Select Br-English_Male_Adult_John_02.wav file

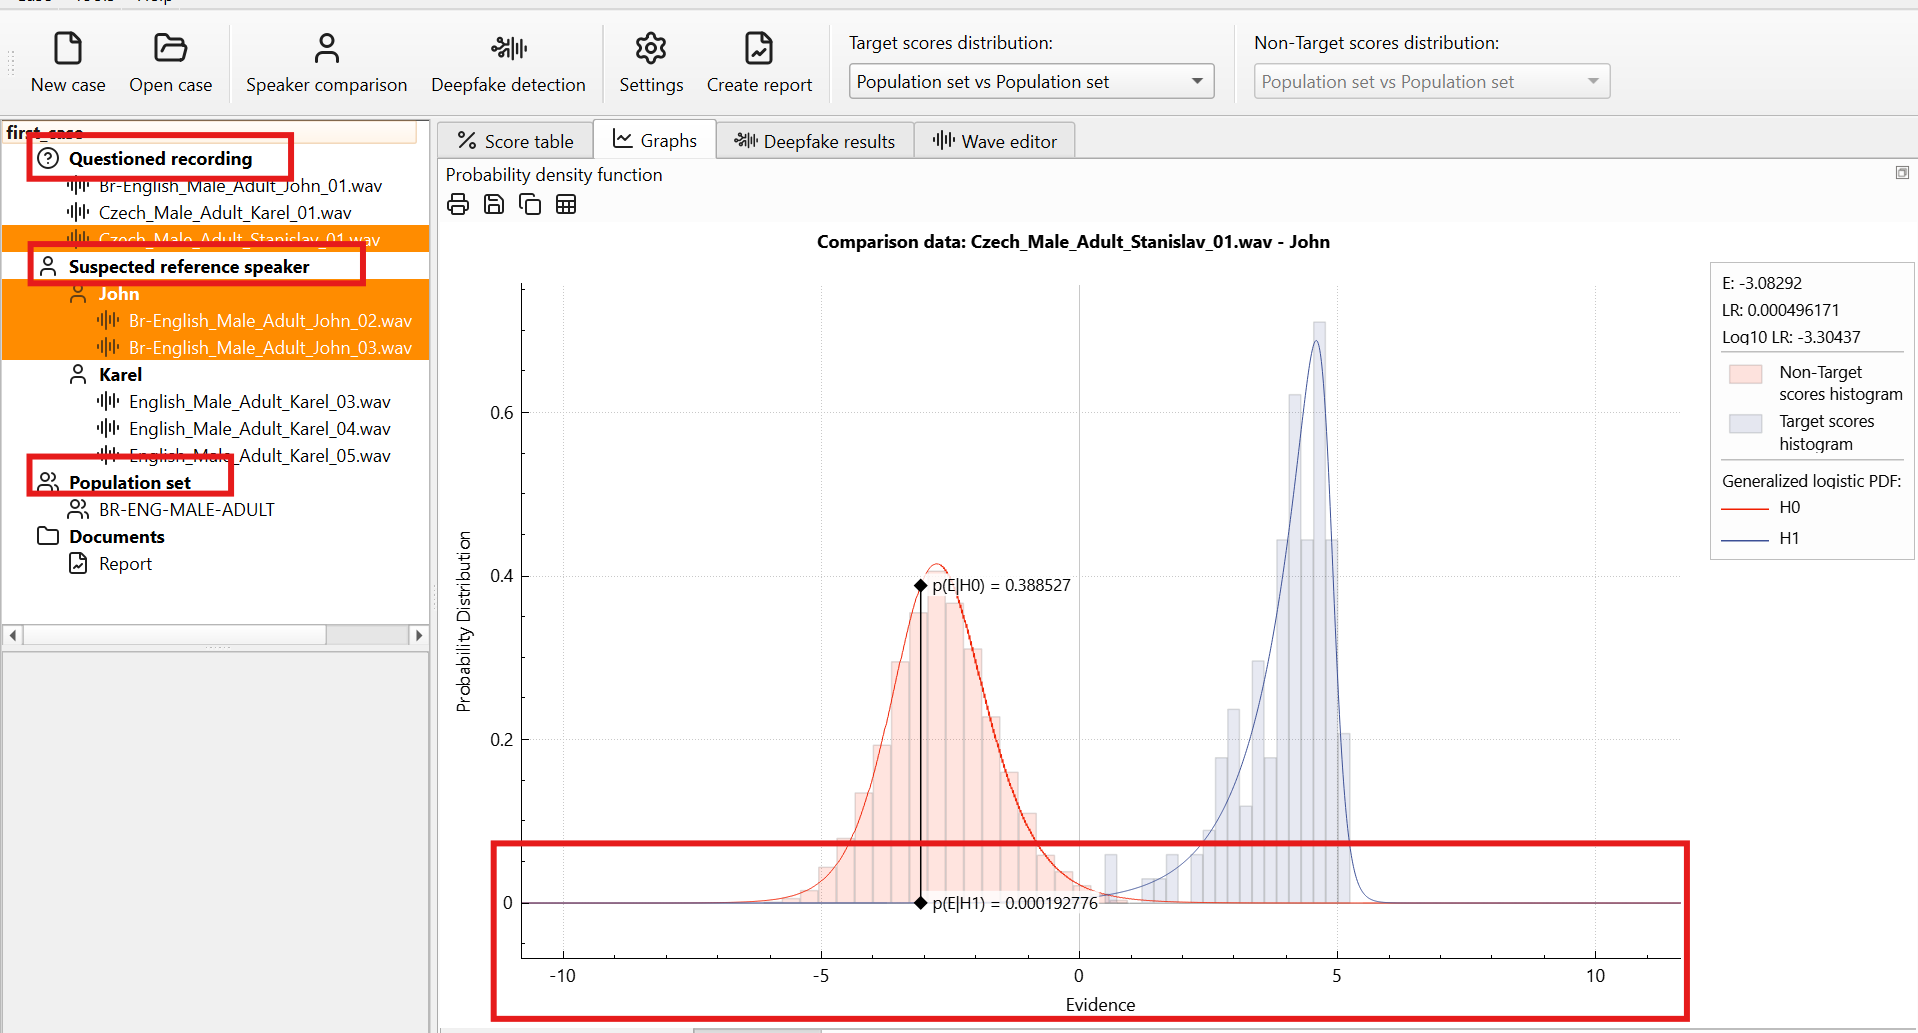coord(270,321)
